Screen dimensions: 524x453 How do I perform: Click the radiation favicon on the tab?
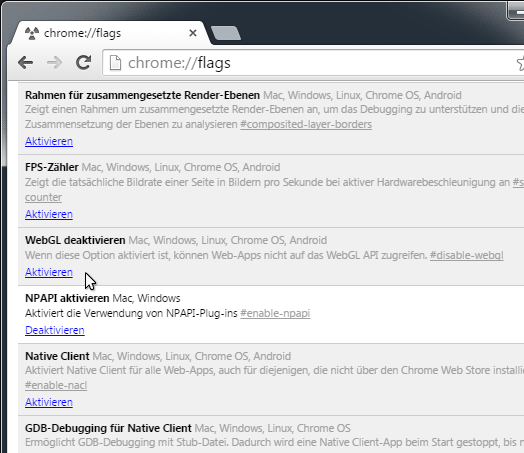pos(32,33)
